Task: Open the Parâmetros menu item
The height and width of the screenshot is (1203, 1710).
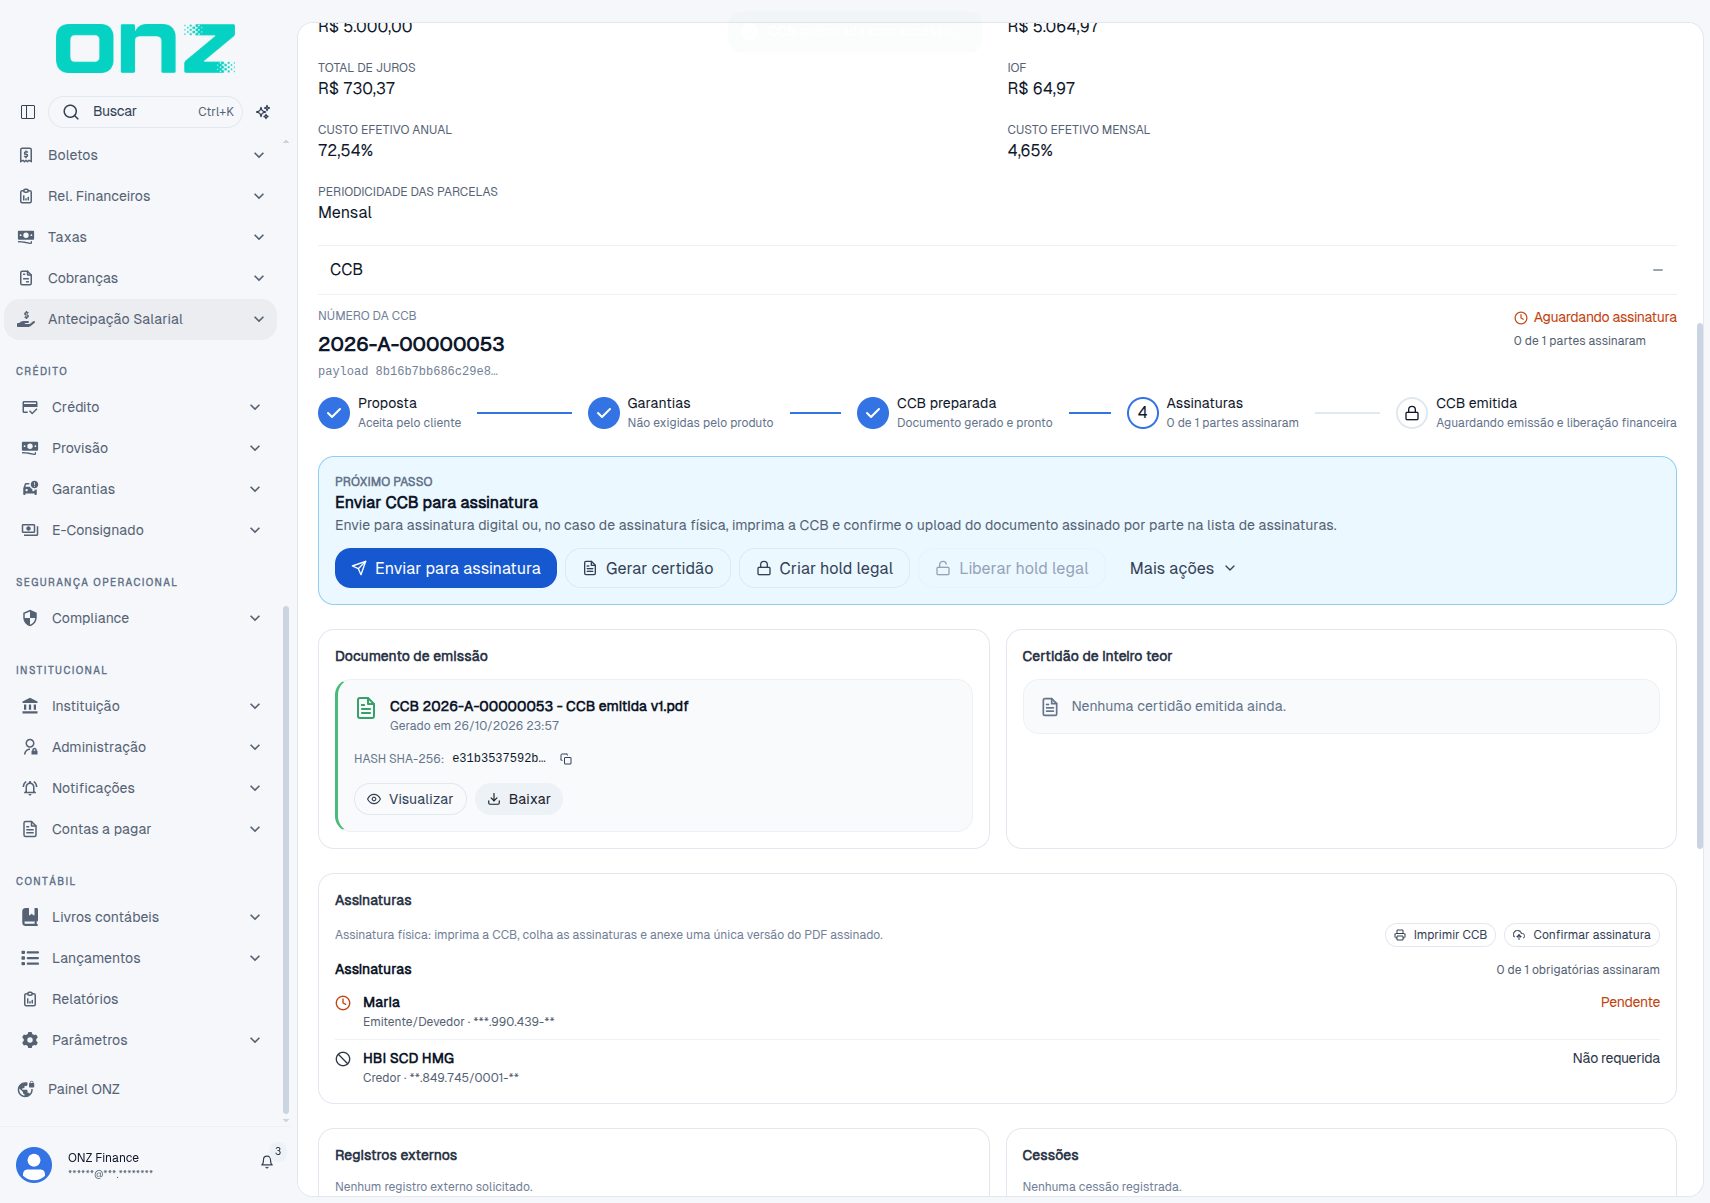Action: pyautogui.click(x=140, y=1040)
